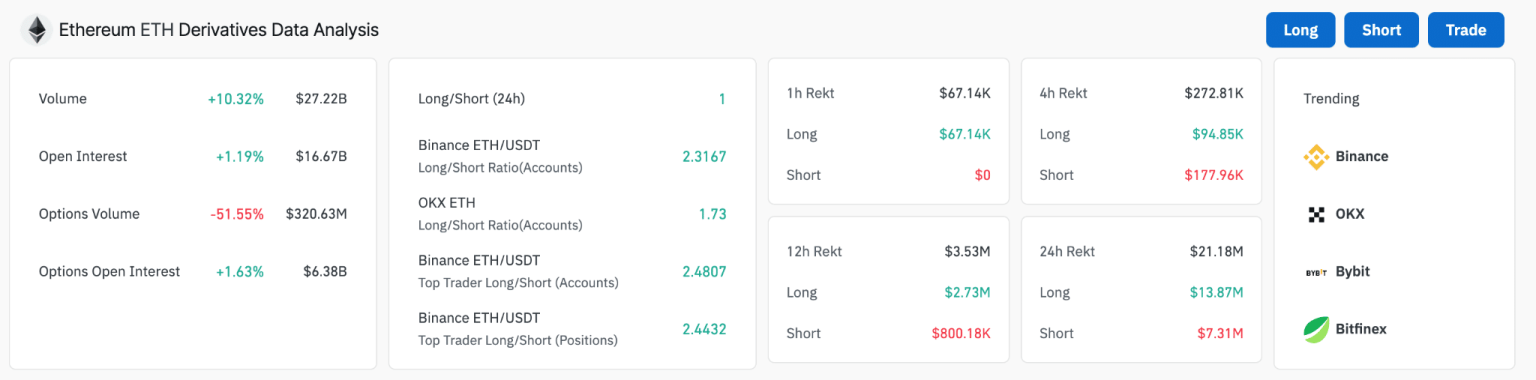Click the blue Long button
Screen dimensions: 1536x380
[x=1300, y=30]
